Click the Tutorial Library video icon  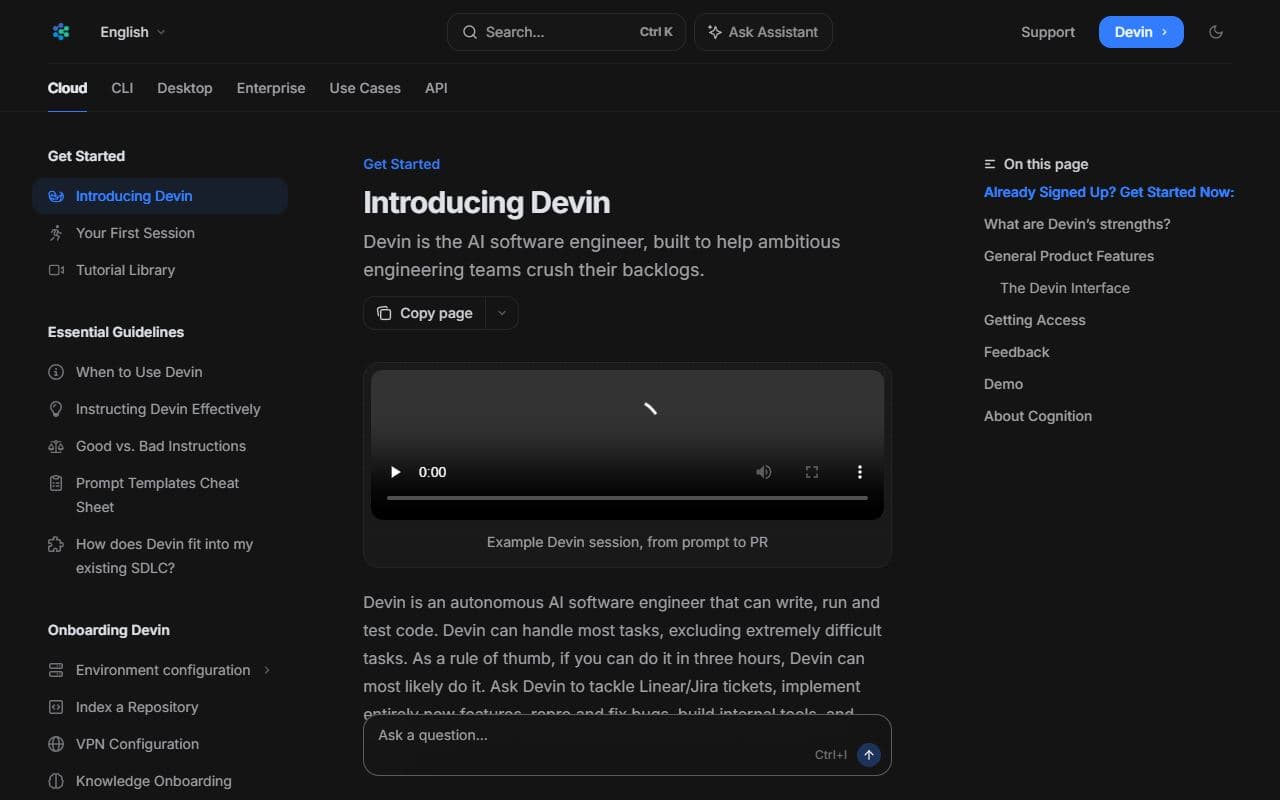56,270
